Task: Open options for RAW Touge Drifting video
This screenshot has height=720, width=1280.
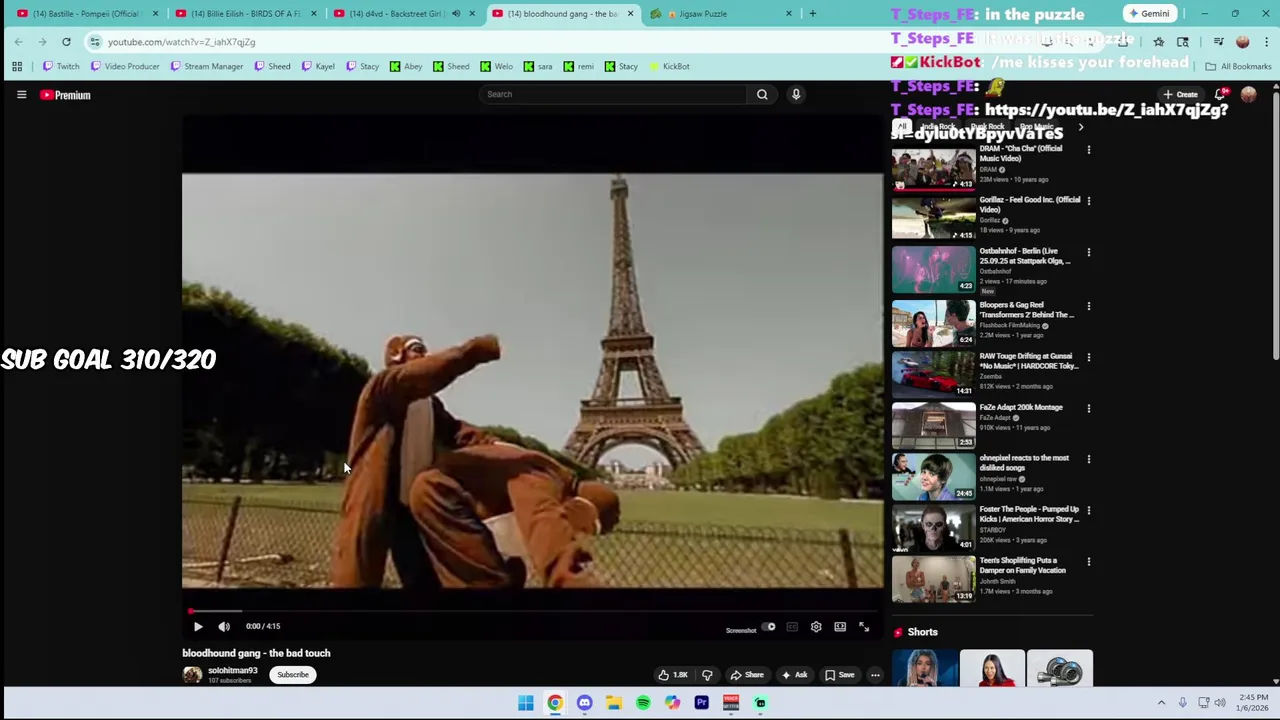Action: click(x=1089, y=357)
